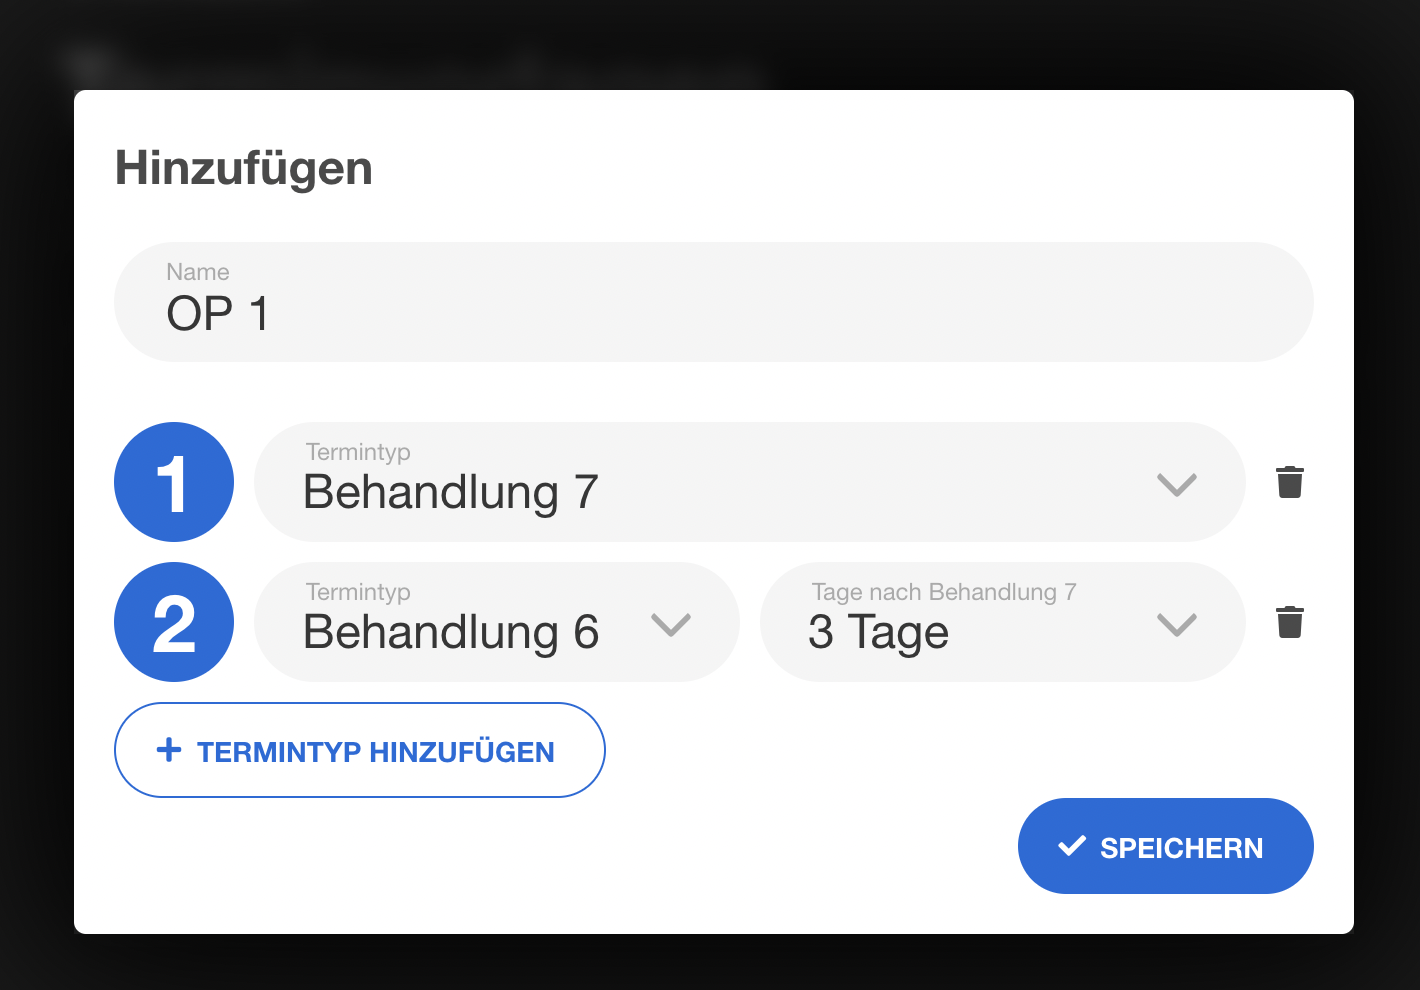Expand the Behandlung 7 chevron arrow
Image resolution: width=1420 pixels, height=990 pixels.
(1177, 485)
